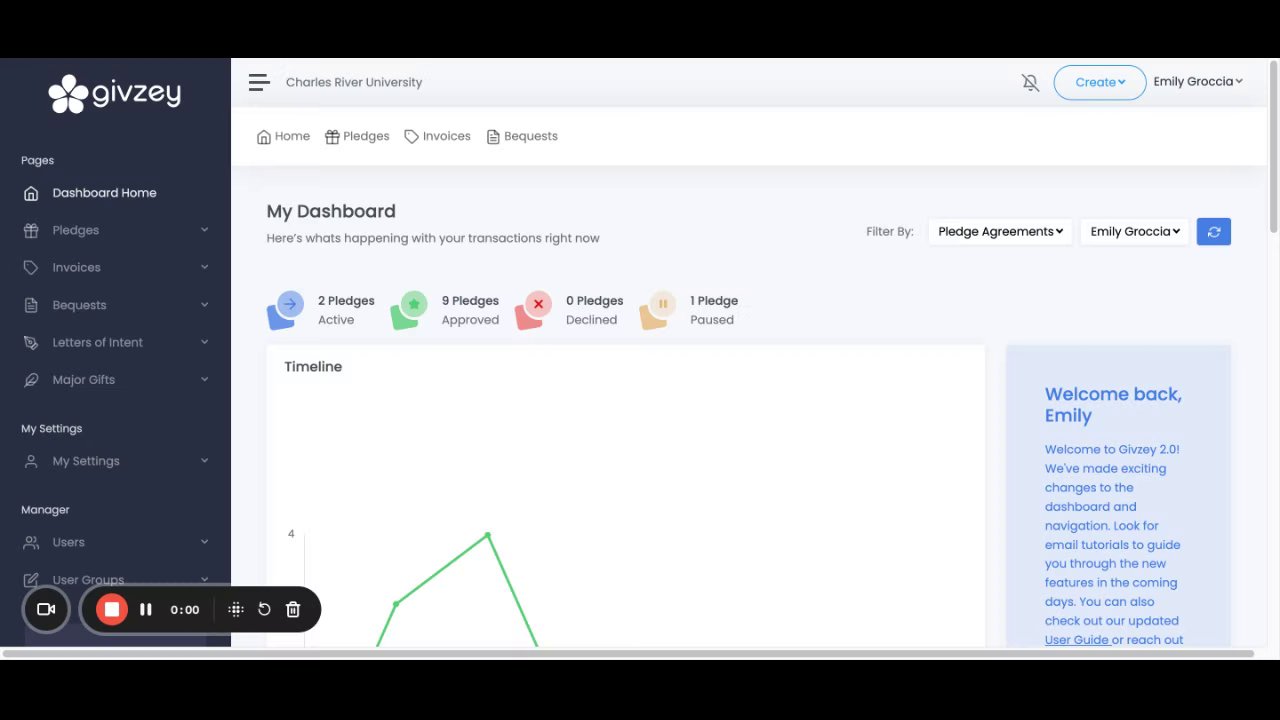Expand the My Settings sidebar section

(204, 461)
